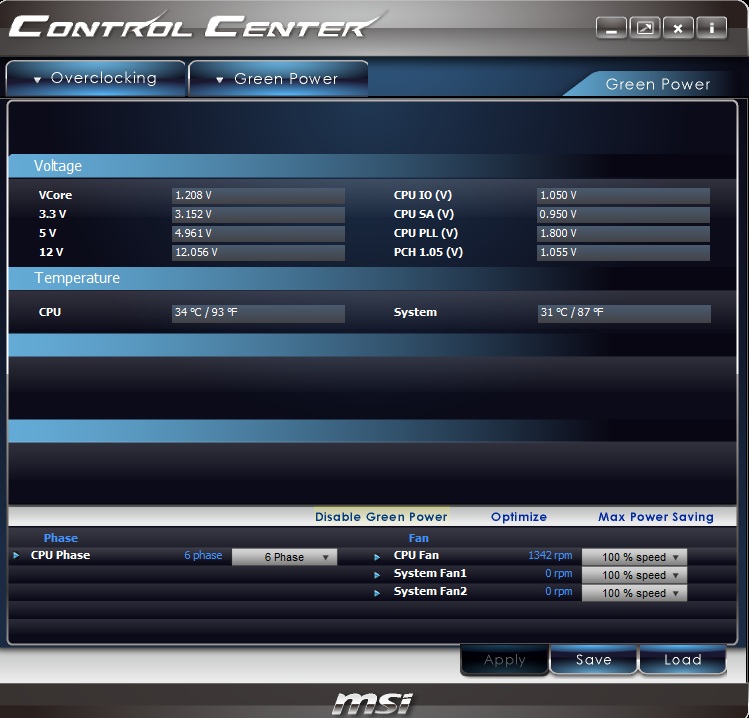Click the info icon in title bar
Image resolution: width=749 pixels, height=718 pixels.
tap(711, 28)
